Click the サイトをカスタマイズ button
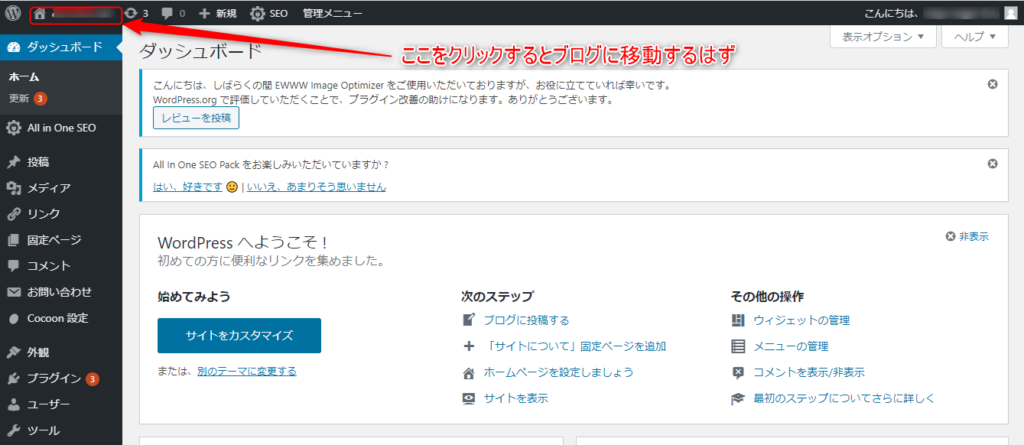1024x445 pixels. (x=239, y=335)
